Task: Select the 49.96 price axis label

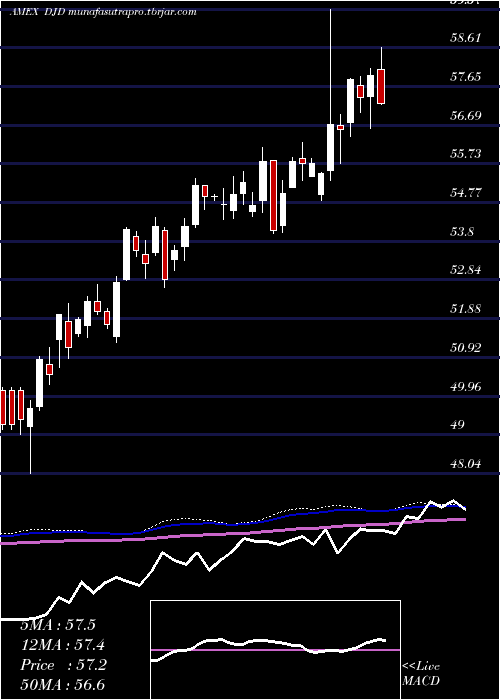Action: (466, 387)
